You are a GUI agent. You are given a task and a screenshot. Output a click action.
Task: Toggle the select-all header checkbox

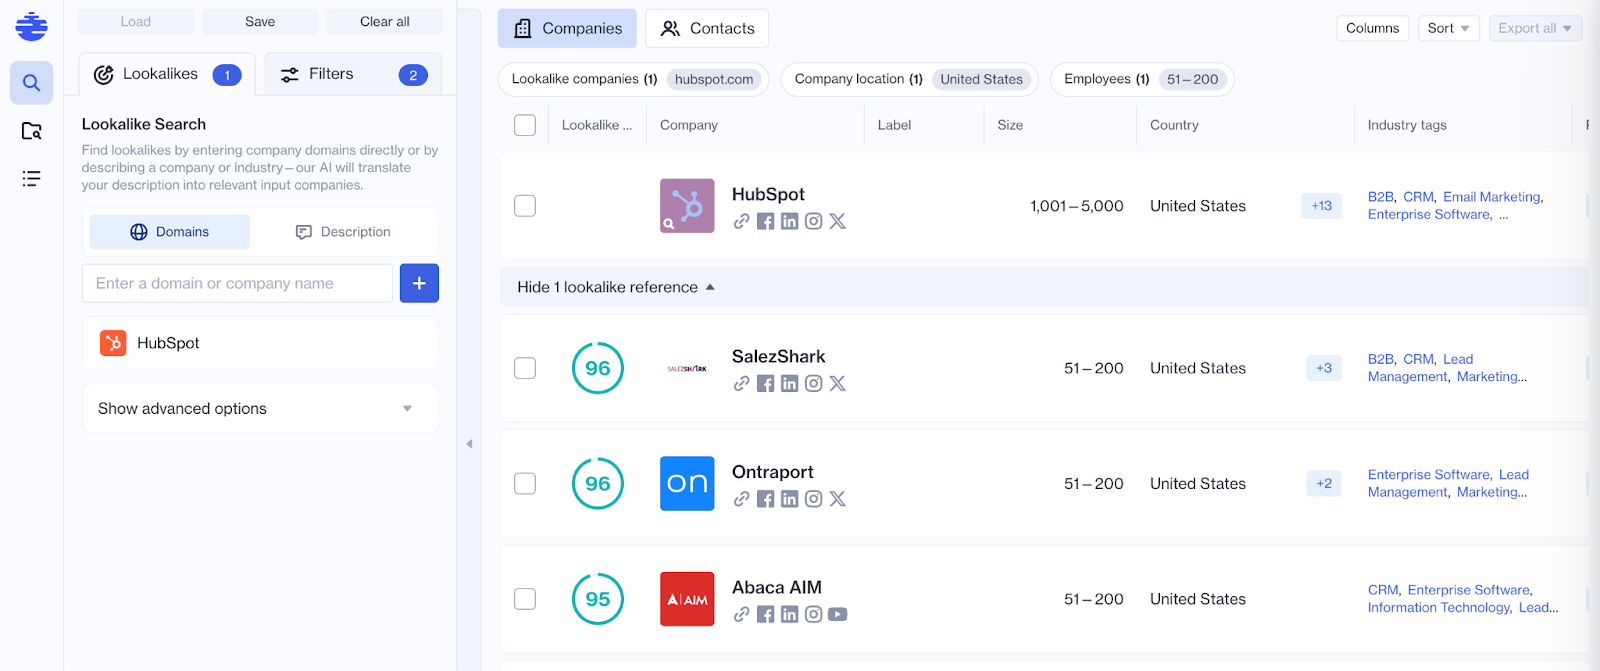[525, 125]
